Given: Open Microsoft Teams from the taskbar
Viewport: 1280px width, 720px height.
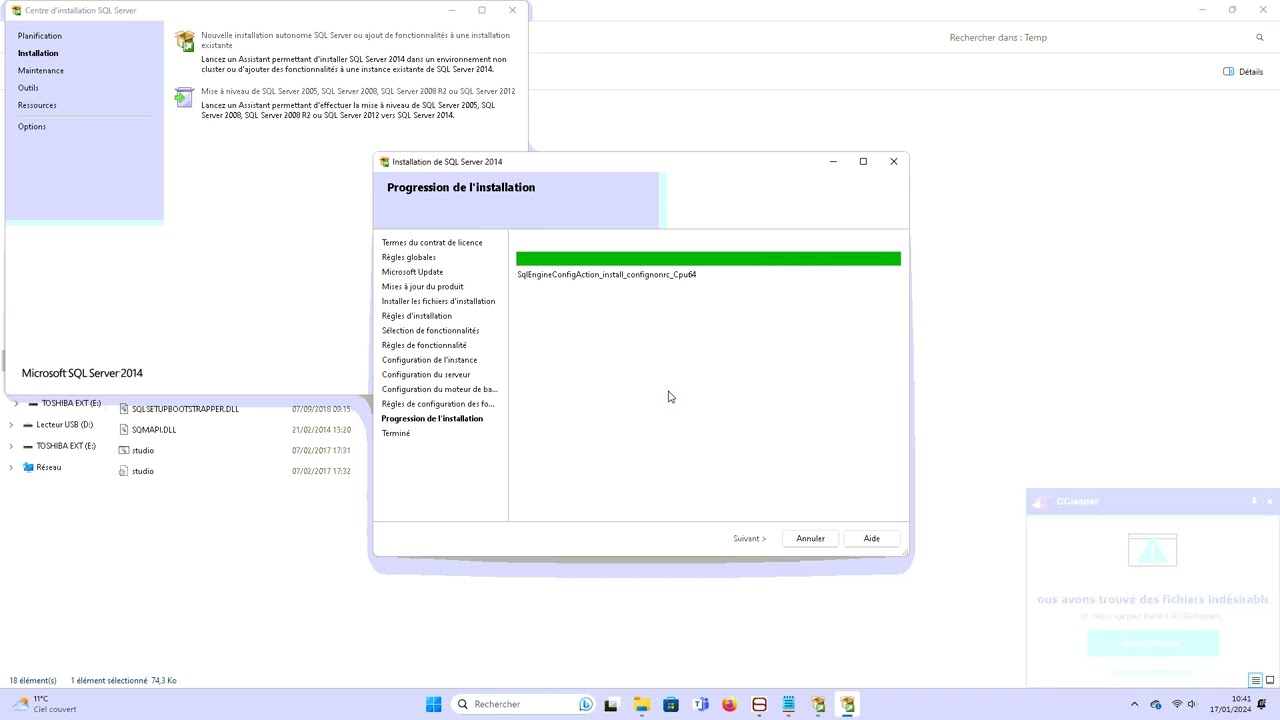Looking at the screenshot, I should [x=700, y=705].
